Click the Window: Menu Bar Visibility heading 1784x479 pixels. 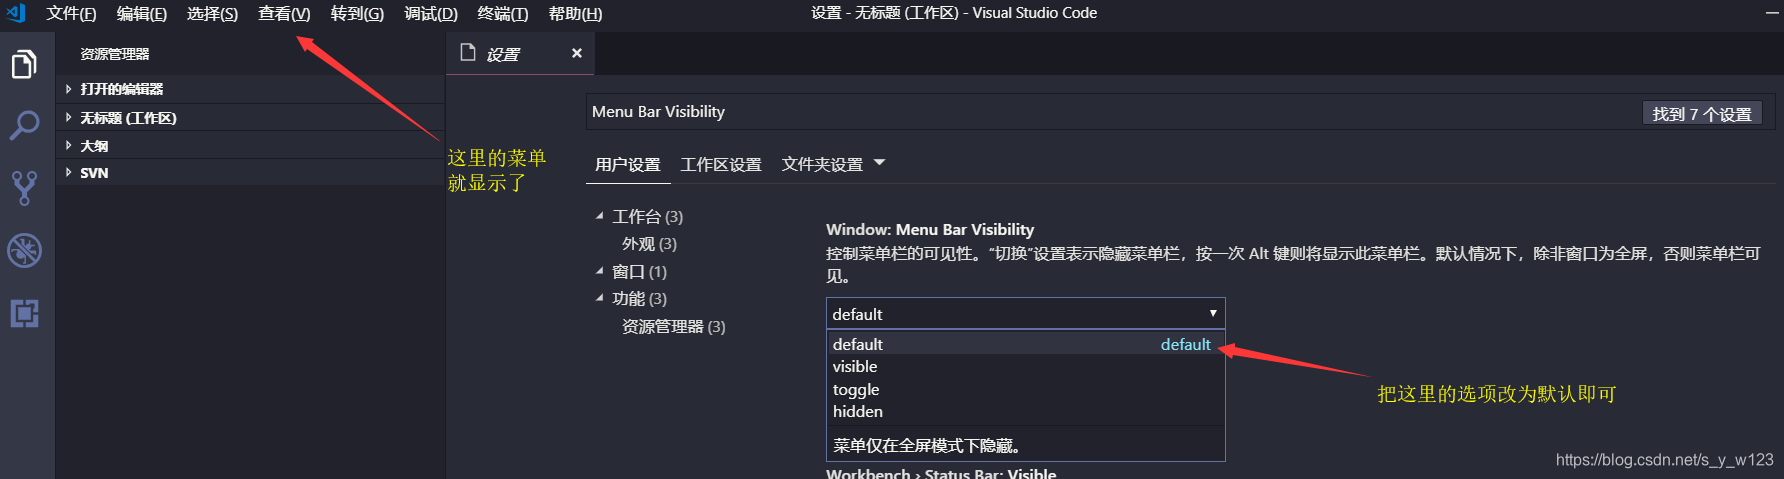coord(930,230)
